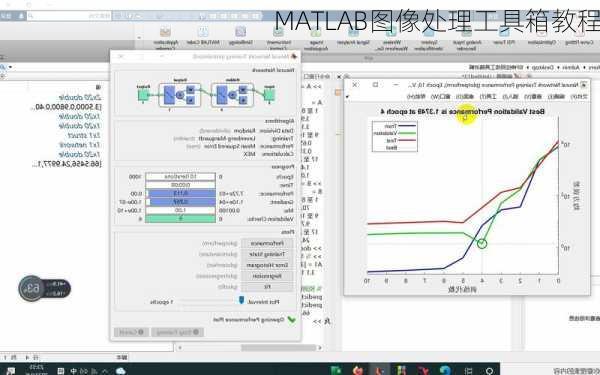The height and width of the screenshot is (375, 600).
Task: Launch the Instrument Control app
Action: pyautogui.click(x=279, y=38)
